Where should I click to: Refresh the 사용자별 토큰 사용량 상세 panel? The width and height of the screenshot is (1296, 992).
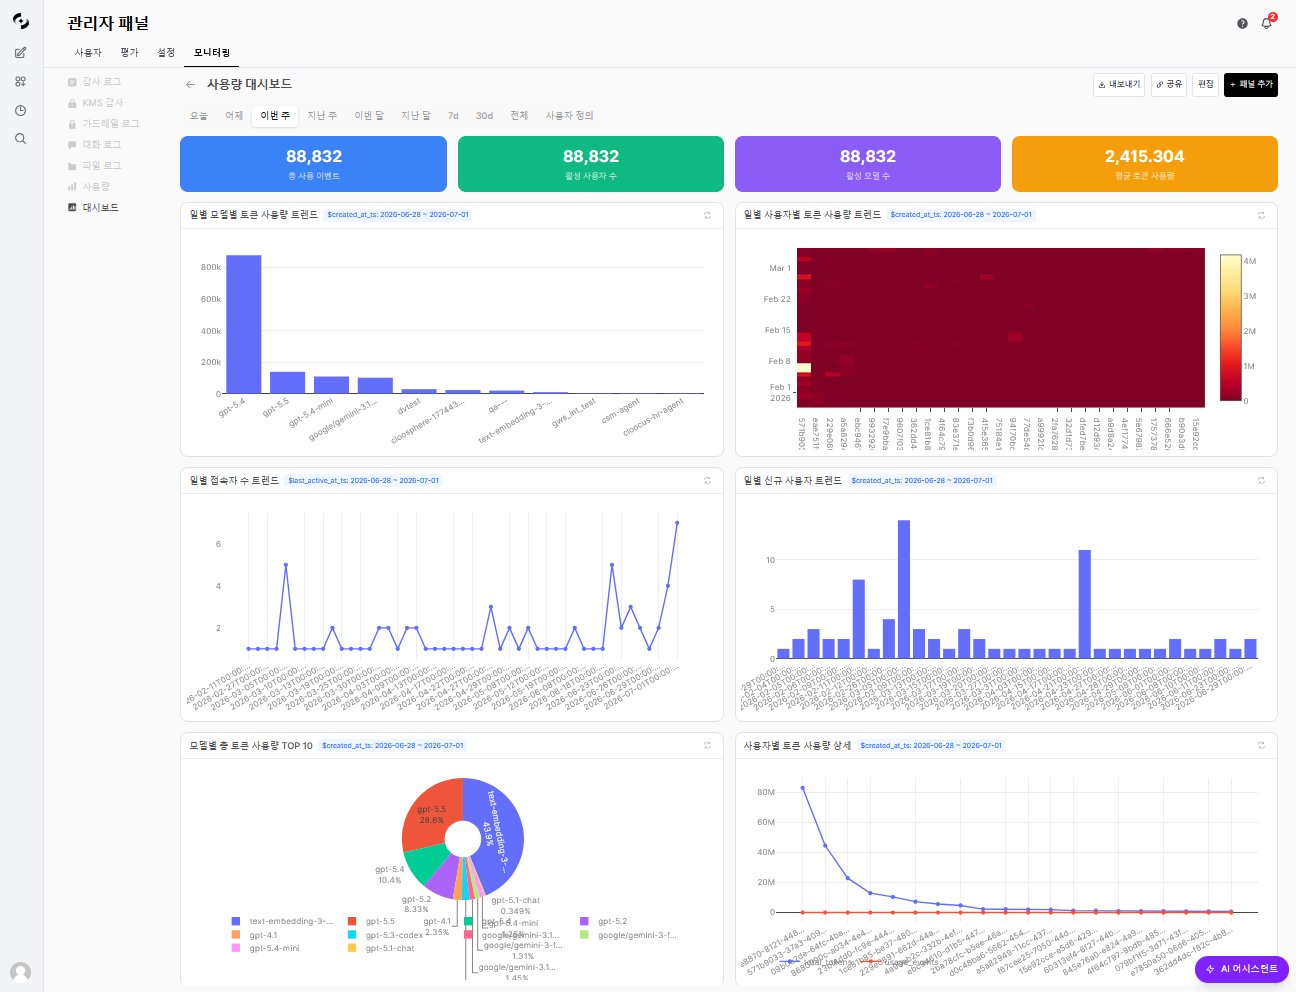1261,746
